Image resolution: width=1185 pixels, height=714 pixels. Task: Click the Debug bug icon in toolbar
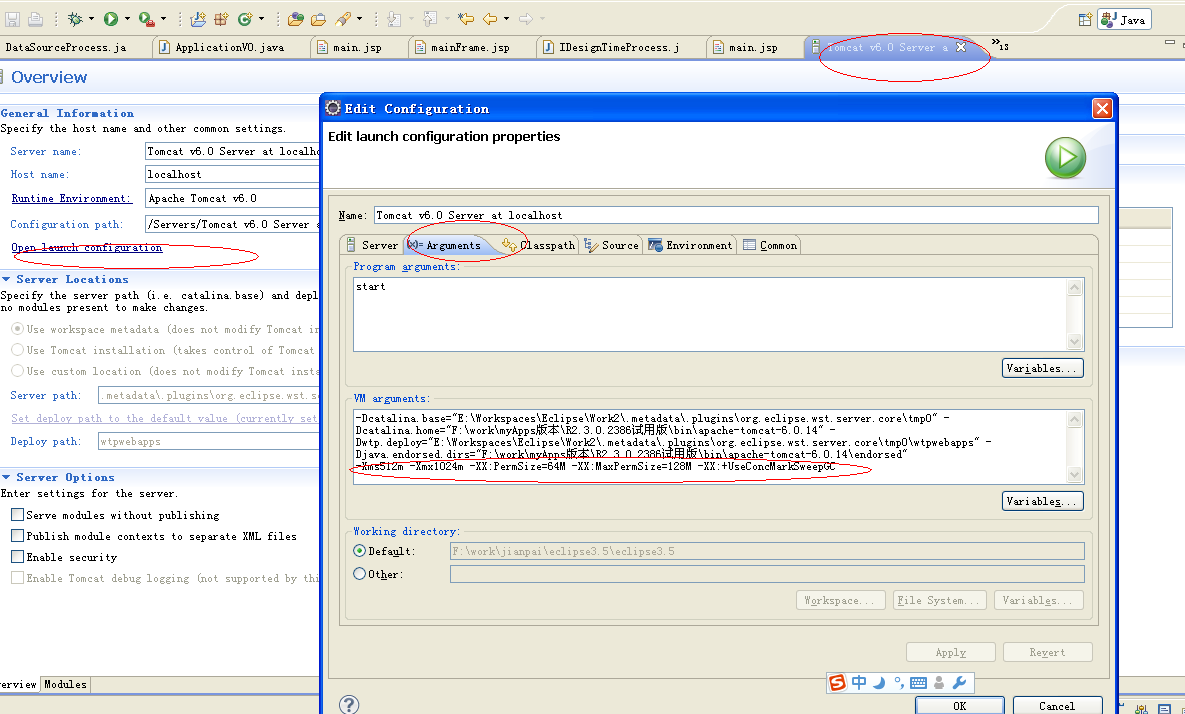coord(76,19)
